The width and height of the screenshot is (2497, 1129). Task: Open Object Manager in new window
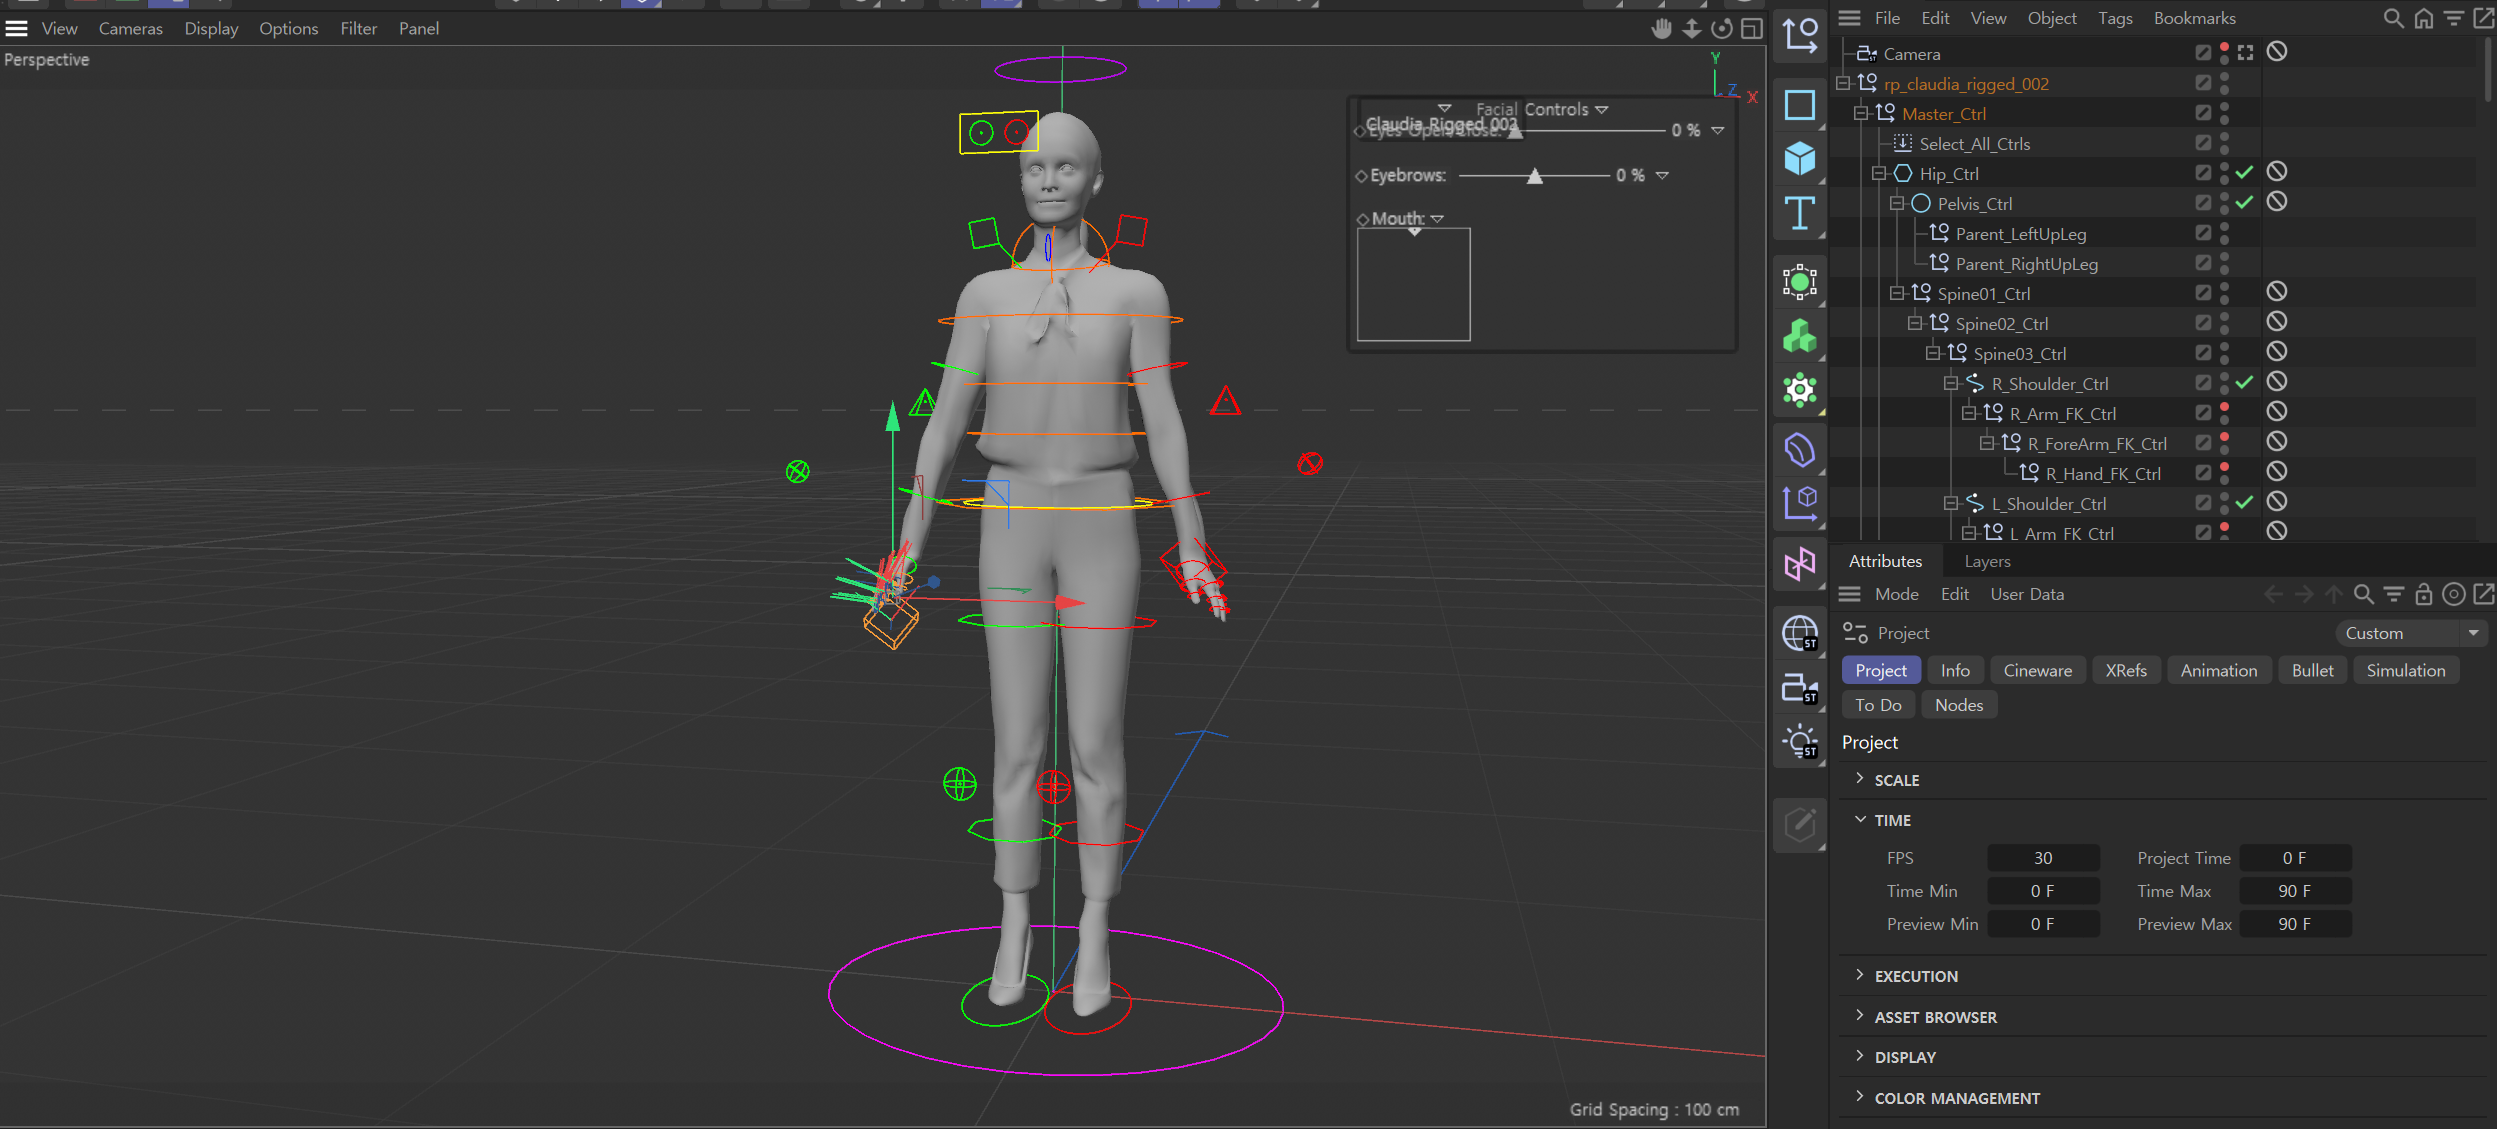coord(2484,18)
